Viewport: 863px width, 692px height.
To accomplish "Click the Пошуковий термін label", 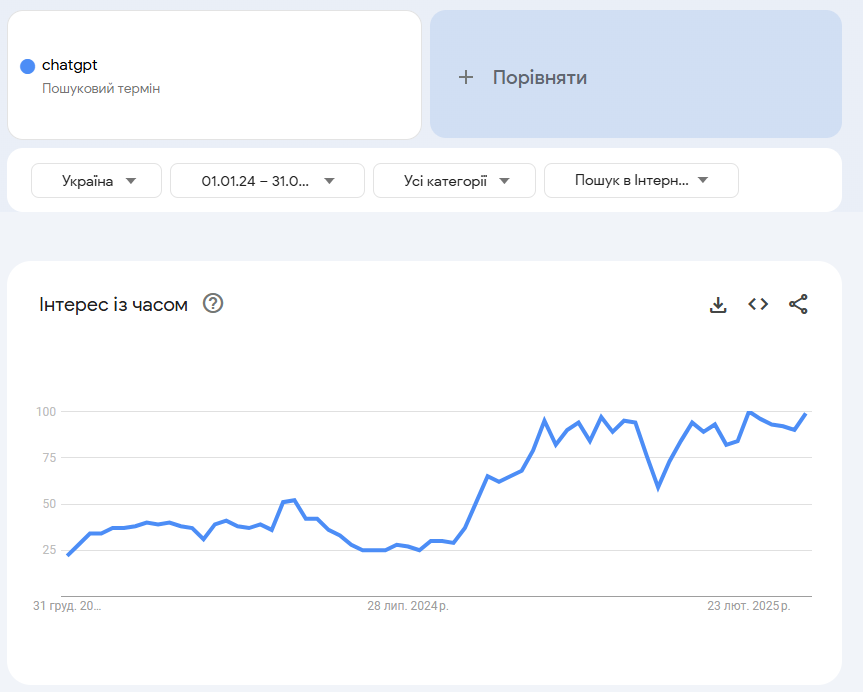I will [101, 89].
